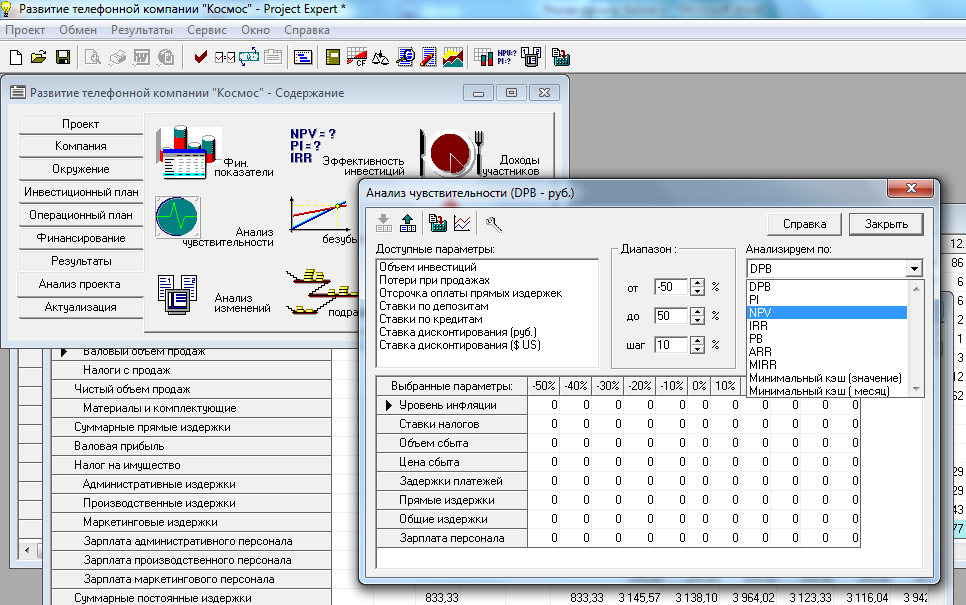Click the wrench settings icon in dialog

[x=493, y=223]
